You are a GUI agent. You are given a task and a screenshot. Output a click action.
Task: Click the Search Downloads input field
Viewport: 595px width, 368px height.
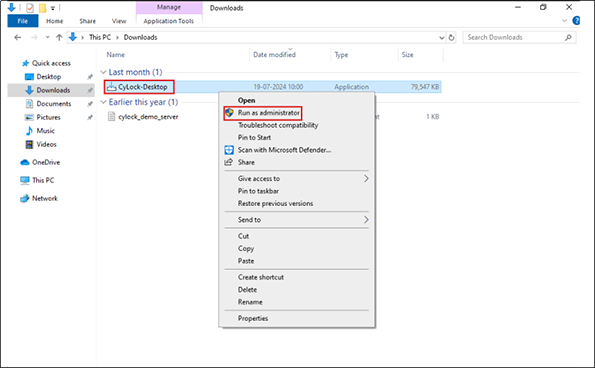[519, 37]
